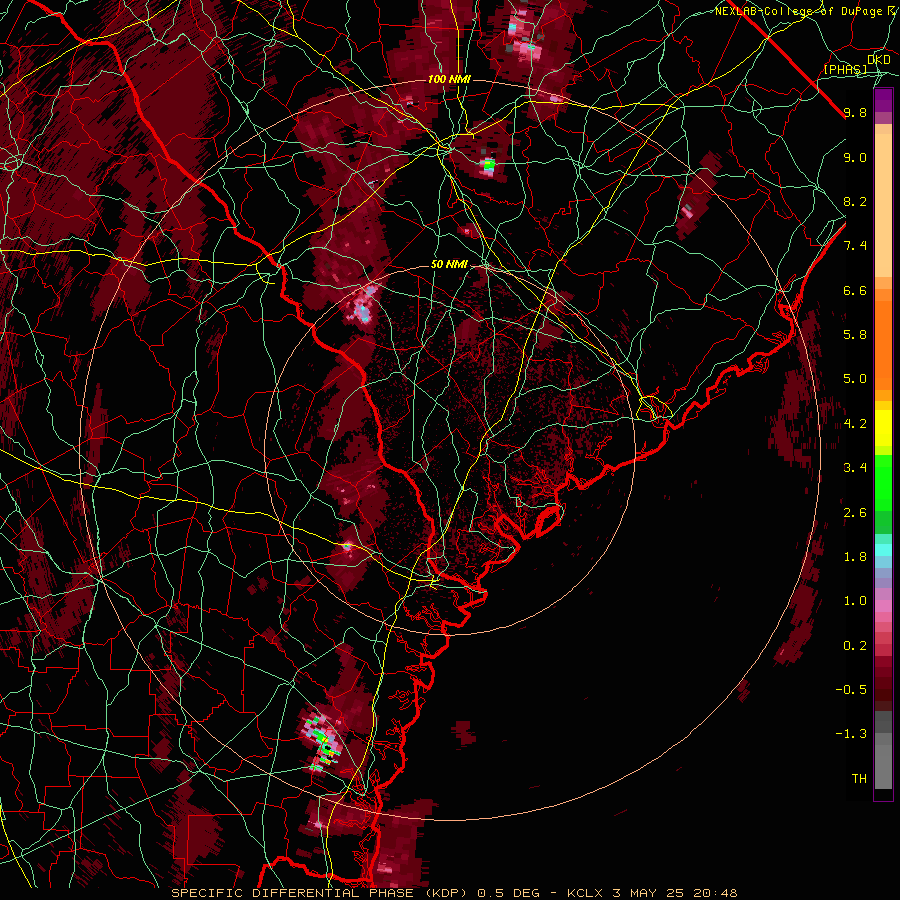Select the 4.2 value on the color scale
The width and height of the screenshot is (900, 900).
[x=855, y=424]
